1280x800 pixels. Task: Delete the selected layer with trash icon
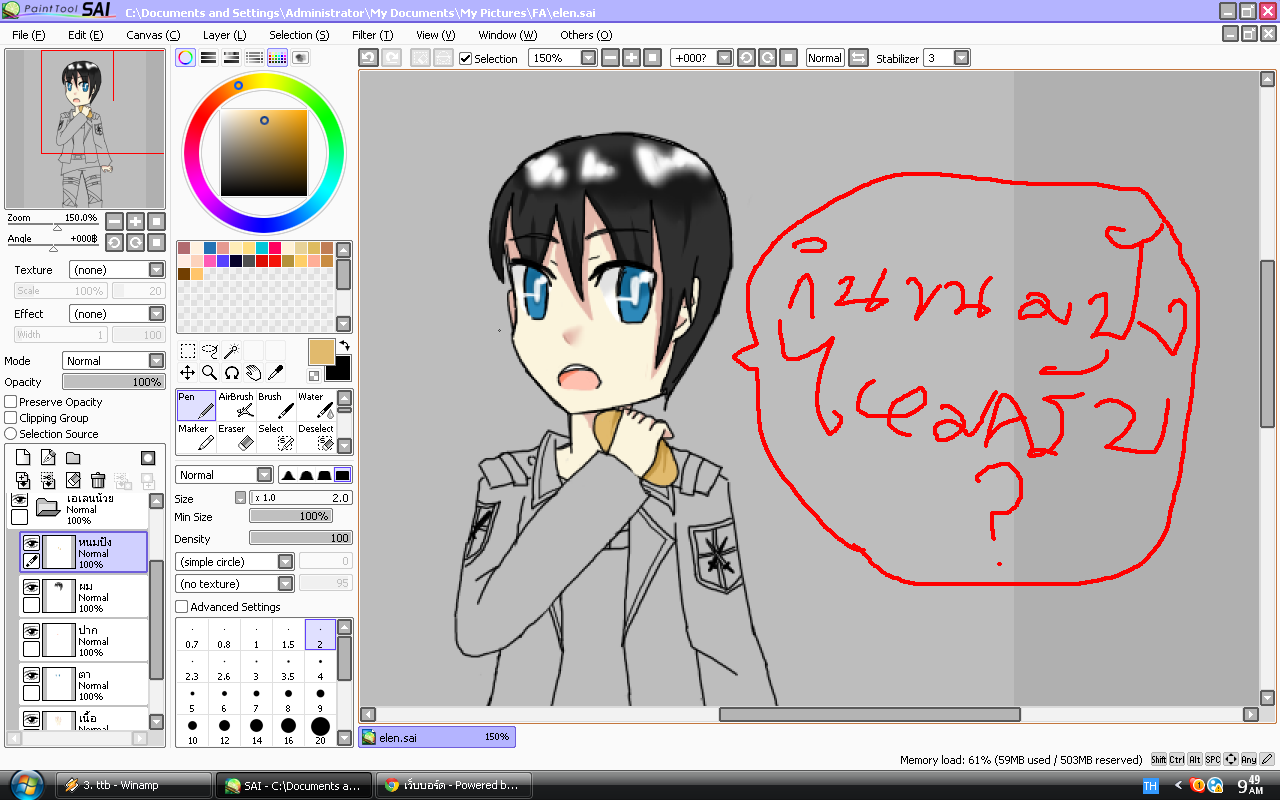click(x=98, y=481)
